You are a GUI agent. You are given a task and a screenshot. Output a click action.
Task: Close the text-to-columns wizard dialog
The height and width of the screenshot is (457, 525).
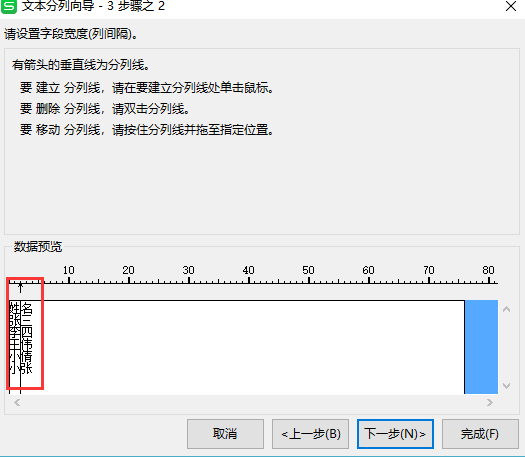click(x=511, y=6)
